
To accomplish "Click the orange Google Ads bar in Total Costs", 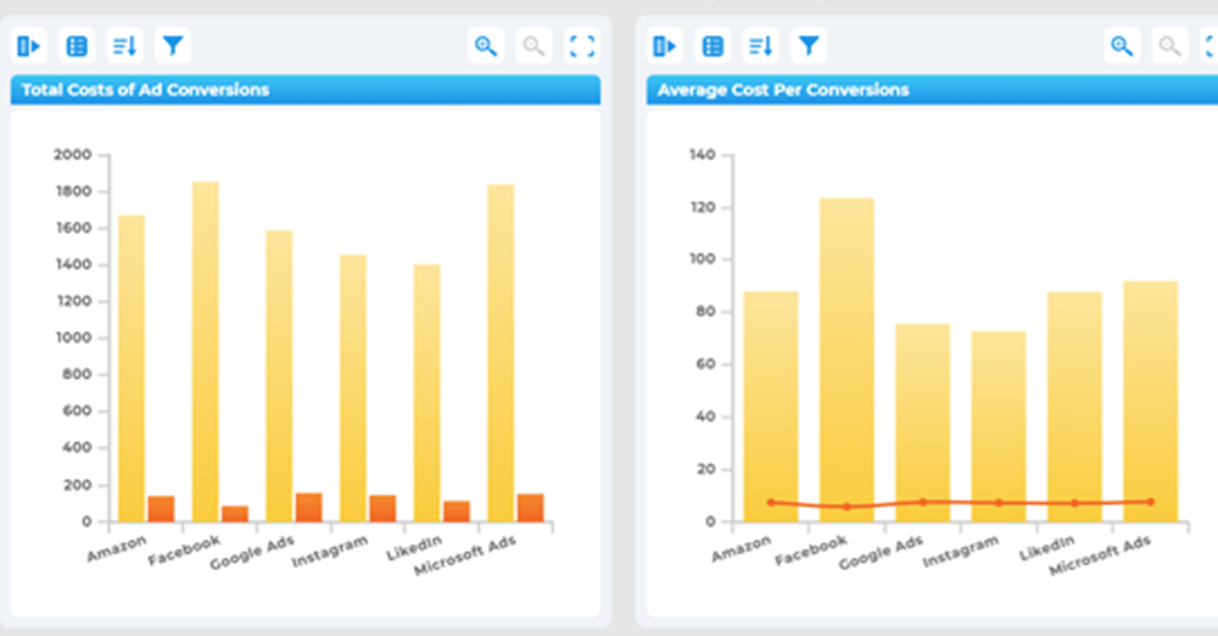I will [308, 507].
